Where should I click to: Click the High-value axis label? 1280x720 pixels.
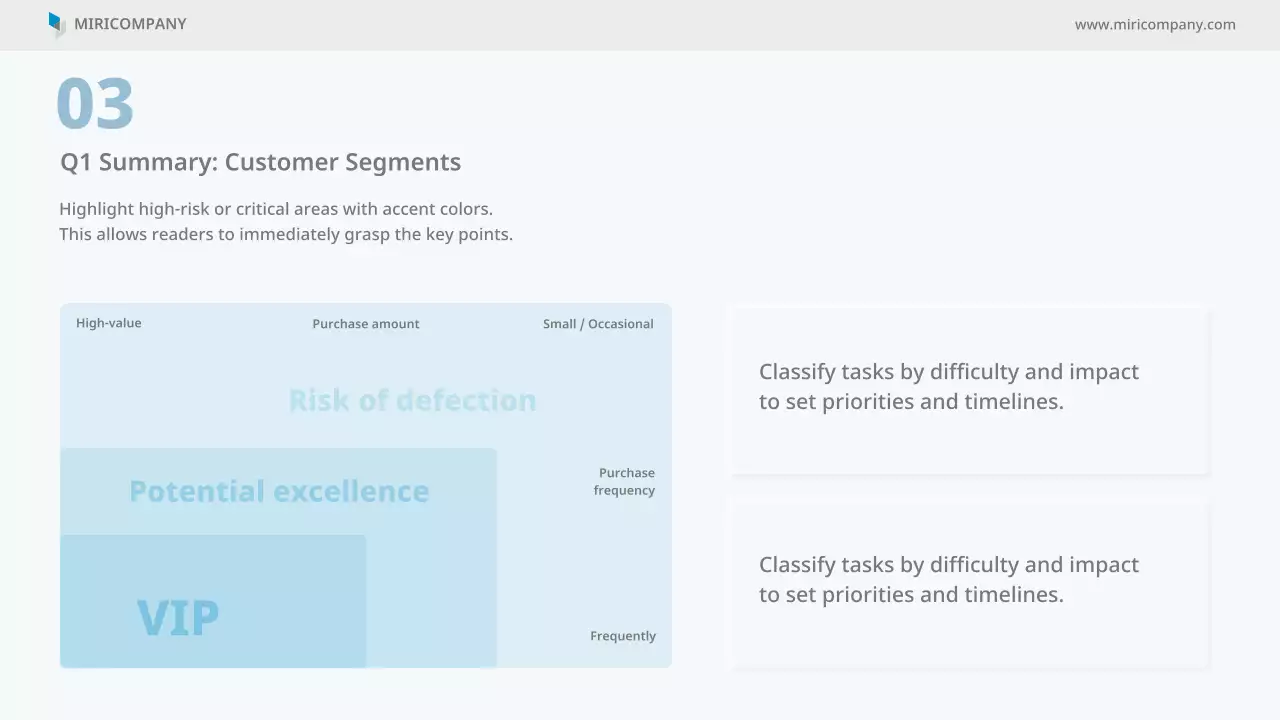[x=109, y=323]
